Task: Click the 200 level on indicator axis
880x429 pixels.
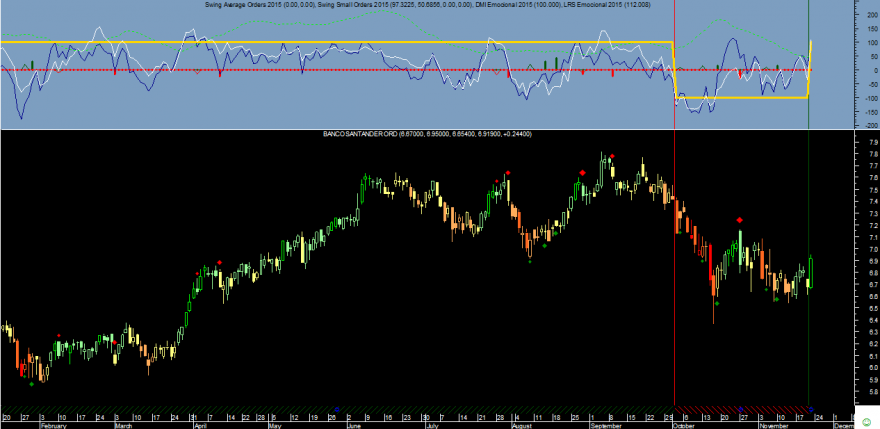Action: (x=857, y=16)
